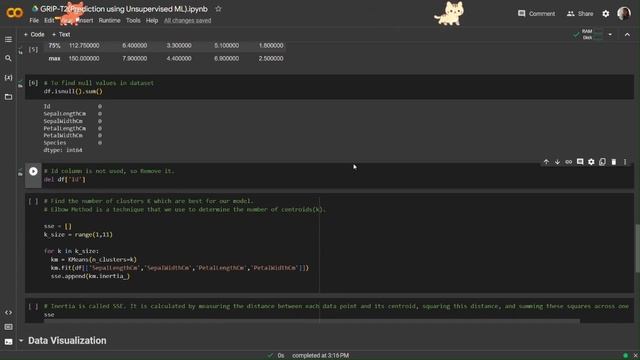Move the selected cell down
The height and width of the screenshot is (360, 640).
pos(557,162)
